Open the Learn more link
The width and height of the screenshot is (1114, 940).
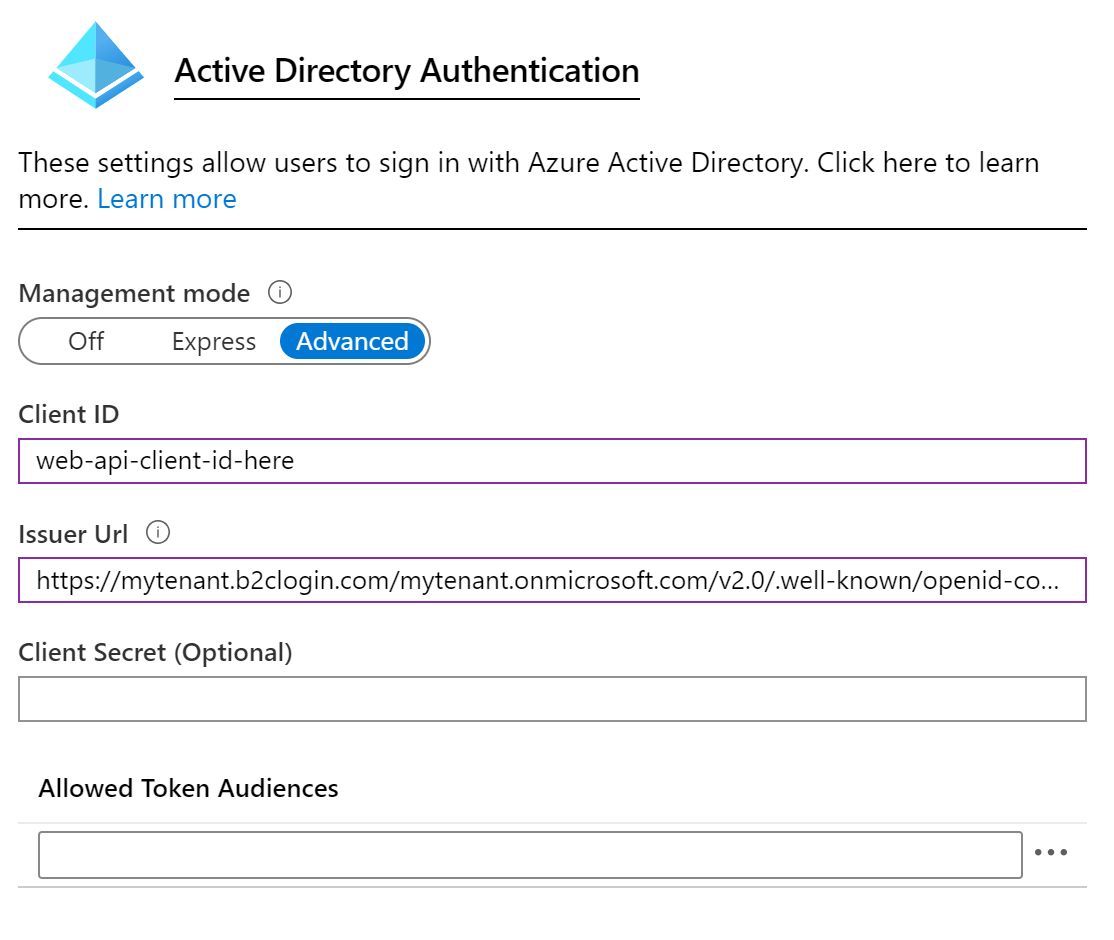[167, 199]
